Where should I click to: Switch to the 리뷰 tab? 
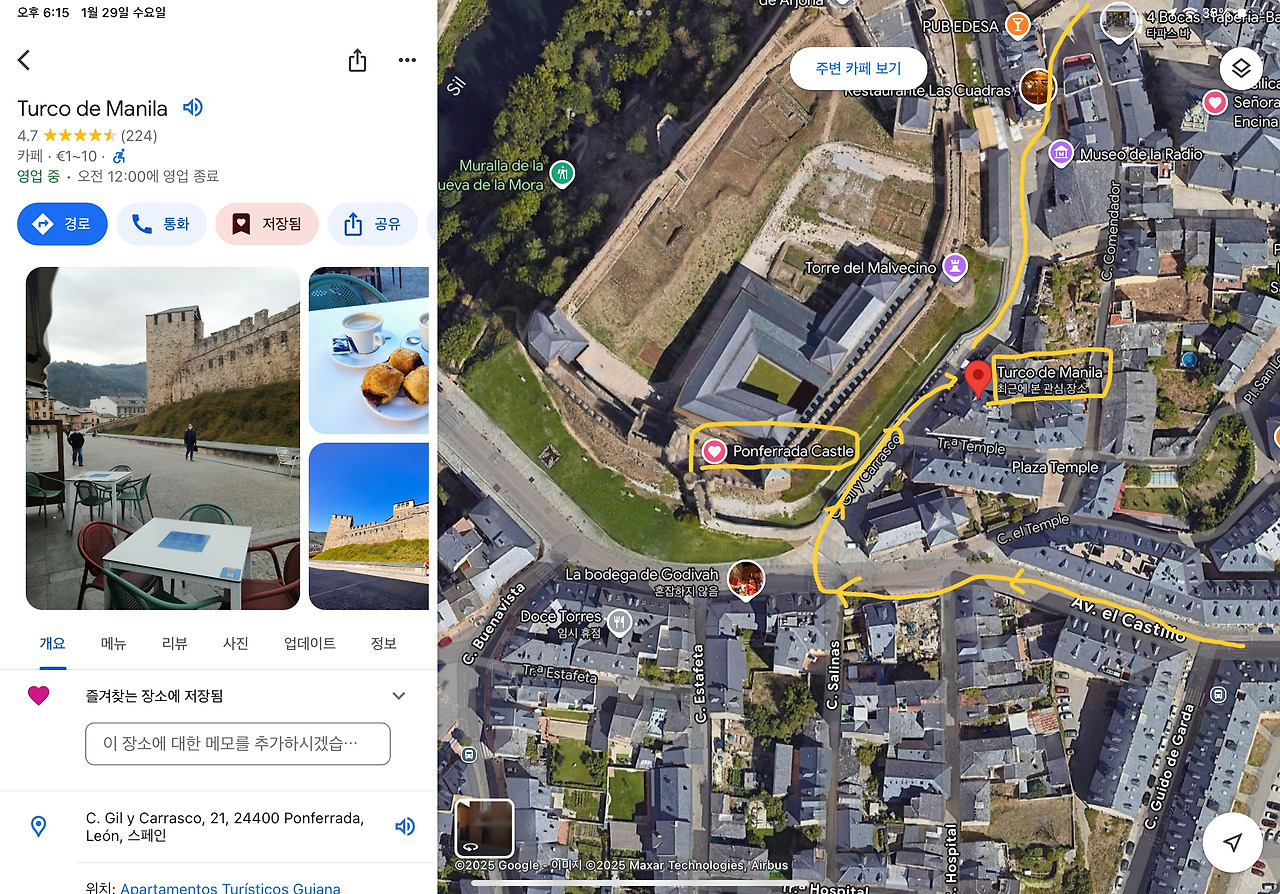pos(174,643)
